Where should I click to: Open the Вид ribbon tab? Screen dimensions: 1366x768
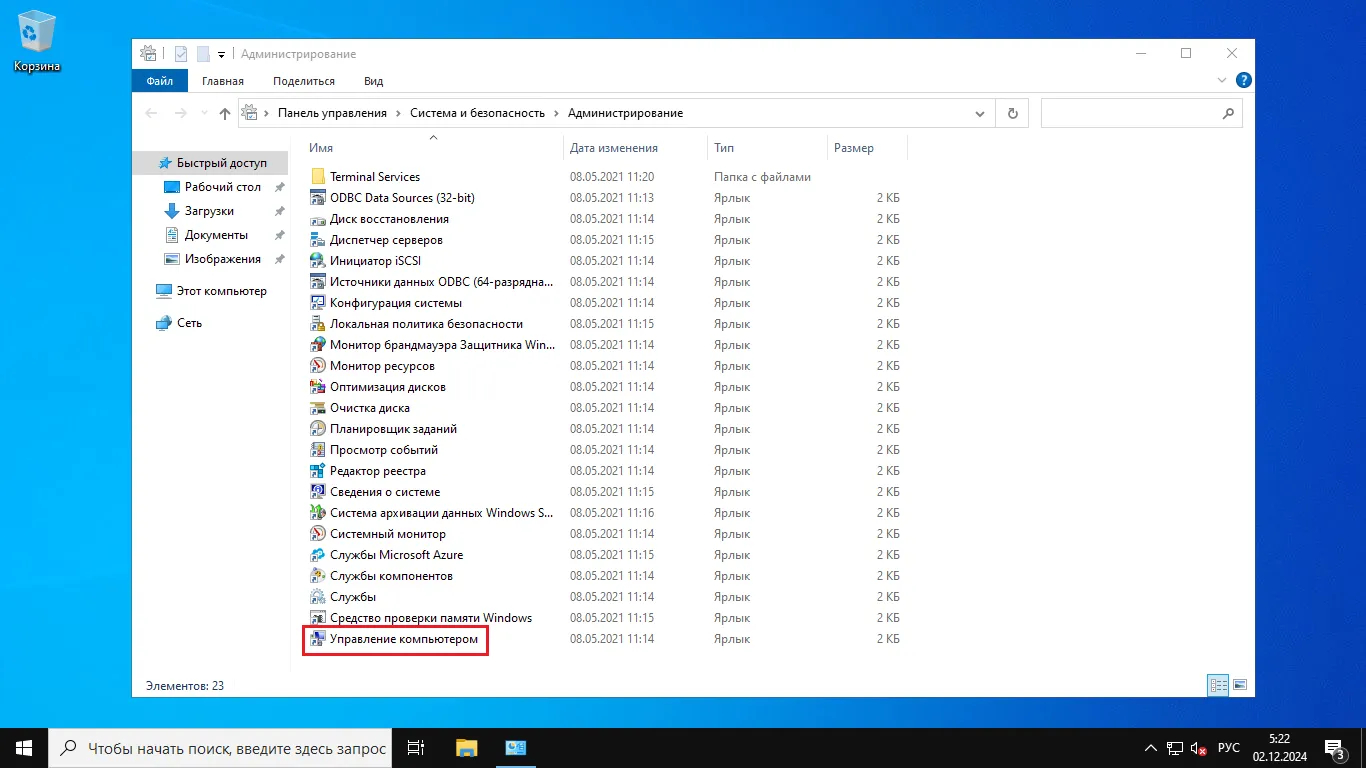tap(373, 81)
